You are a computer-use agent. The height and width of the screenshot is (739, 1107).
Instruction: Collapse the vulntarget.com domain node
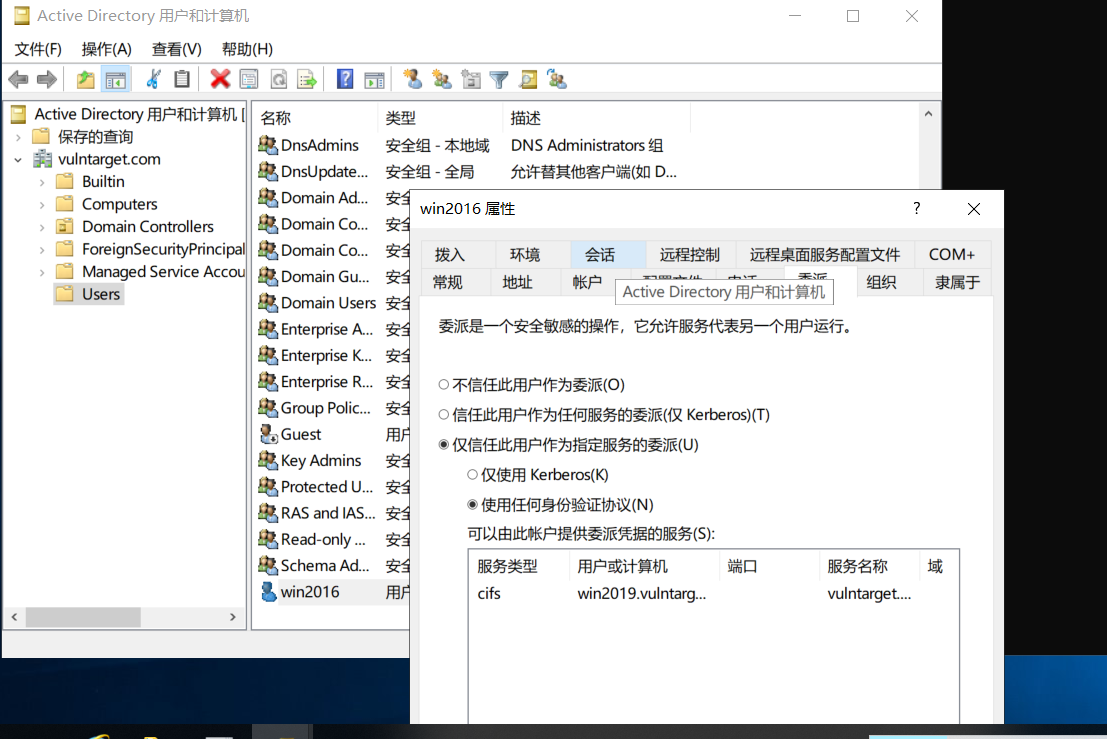(x=18, y=160)
